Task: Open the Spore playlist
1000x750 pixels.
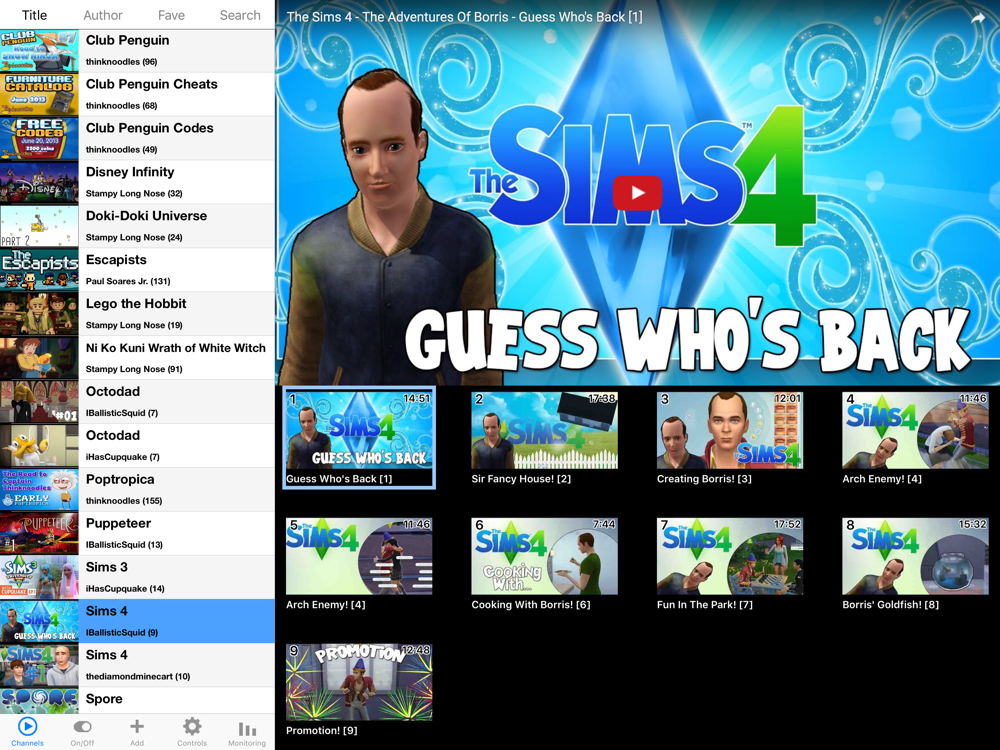Action: click(x=137, y=701)
